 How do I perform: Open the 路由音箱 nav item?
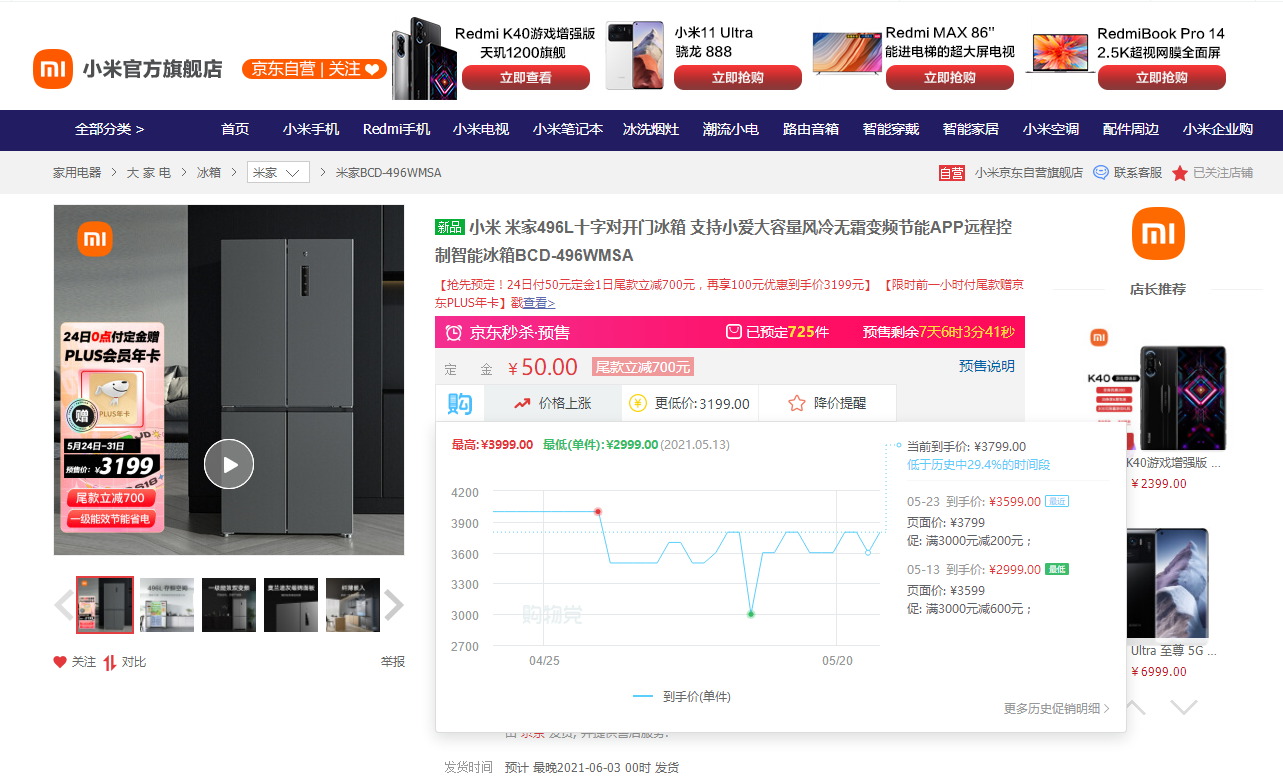pyautogui.click(x=811, y=130)
